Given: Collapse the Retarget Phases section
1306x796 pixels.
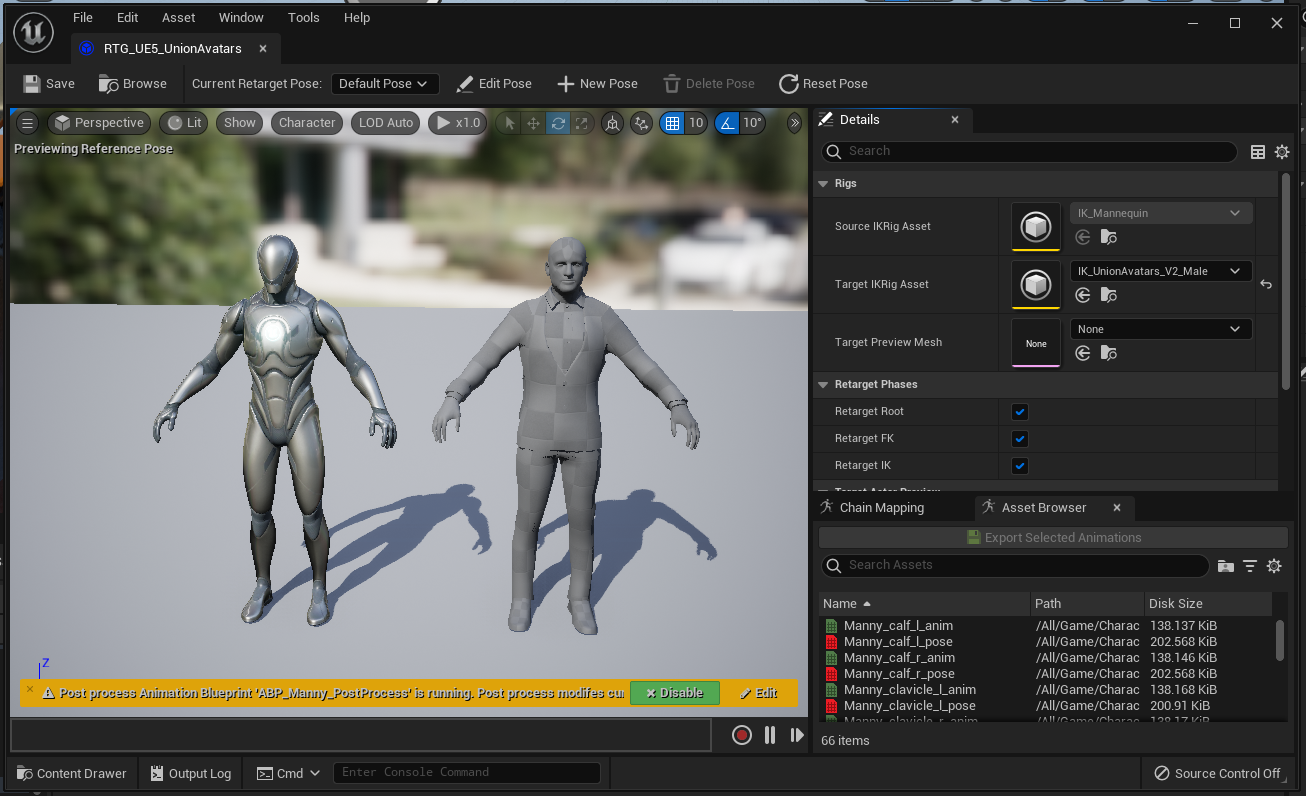Looking at the screenshot, I should click(823, 385).
